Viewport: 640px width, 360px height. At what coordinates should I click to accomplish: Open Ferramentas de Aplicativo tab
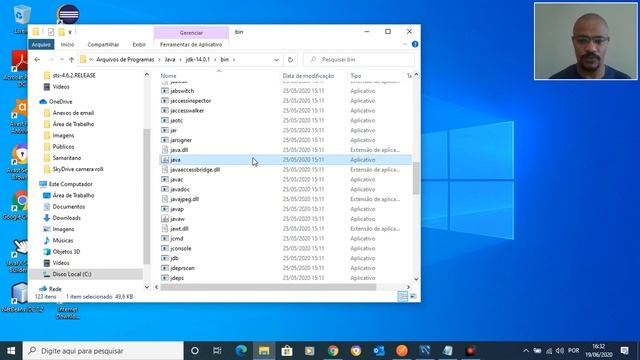coord(191,44)
